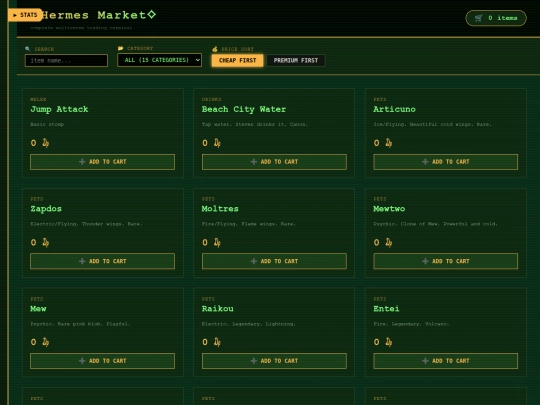Add Mewtwo to cart

(446, 261)
